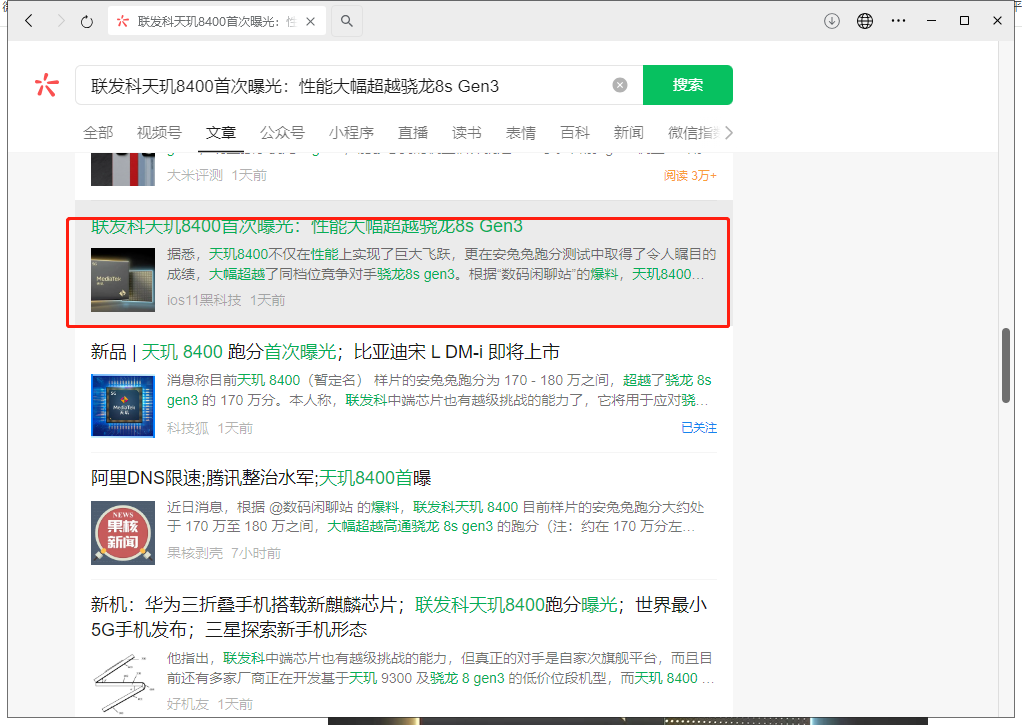This screenshot has height=725, width=1022.
Task: Open the 表情 tab
Action: click(x=521, y=133)
